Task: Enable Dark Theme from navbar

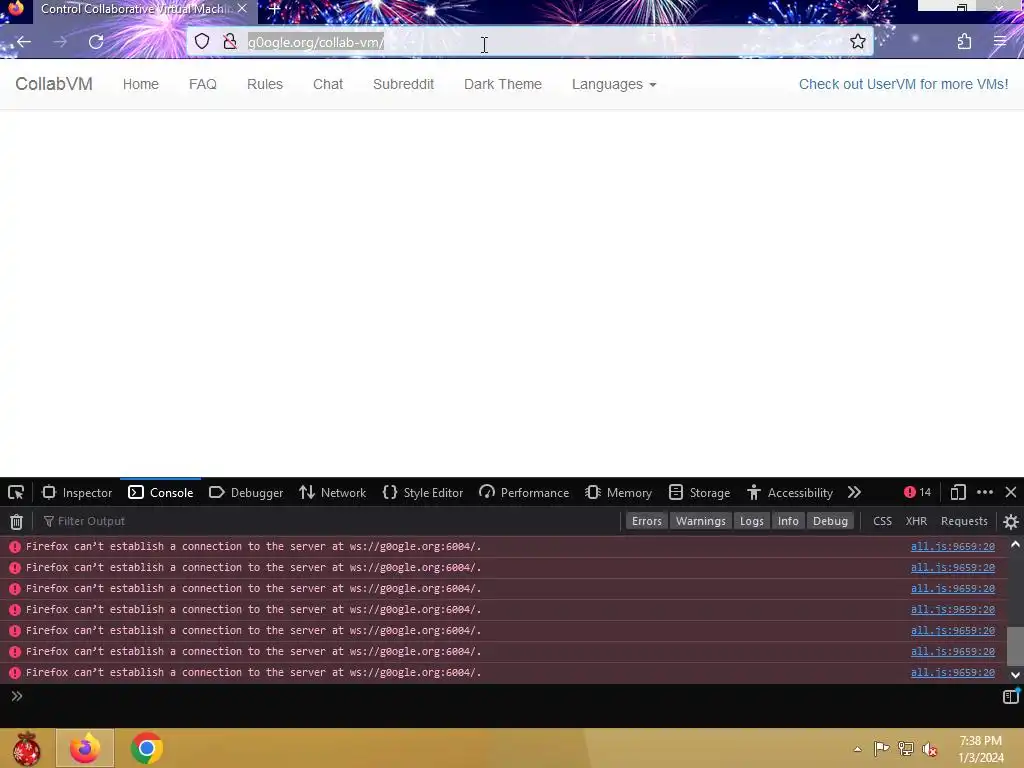Action: [503, 84]
